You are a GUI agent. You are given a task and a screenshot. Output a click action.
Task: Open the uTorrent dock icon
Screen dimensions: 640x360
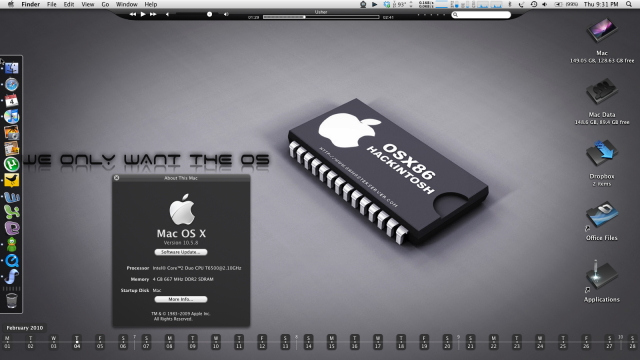[11, 164]
